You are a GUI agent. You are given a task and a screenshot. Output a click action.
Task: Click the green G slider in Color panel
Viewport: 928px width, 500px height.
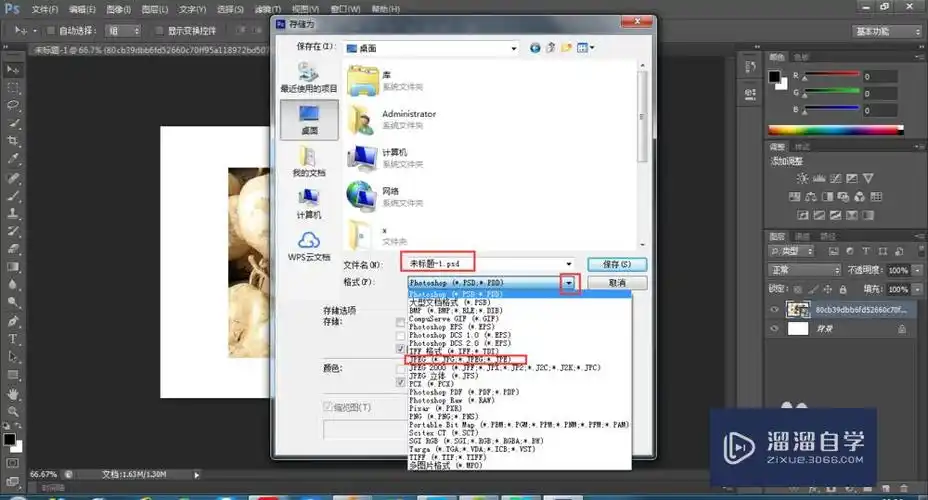pos(830,92)
